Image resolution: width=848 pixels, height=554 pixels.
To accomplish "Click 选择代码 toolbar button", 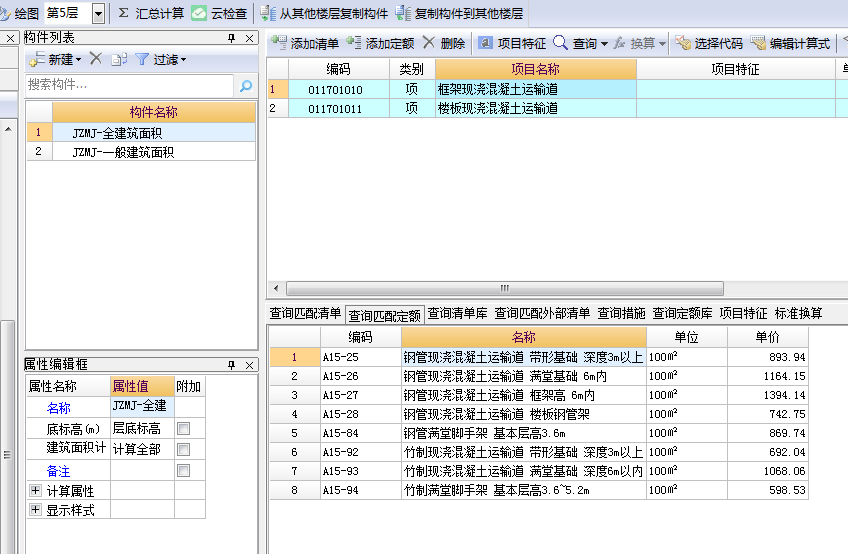I will tap(709, 43).
